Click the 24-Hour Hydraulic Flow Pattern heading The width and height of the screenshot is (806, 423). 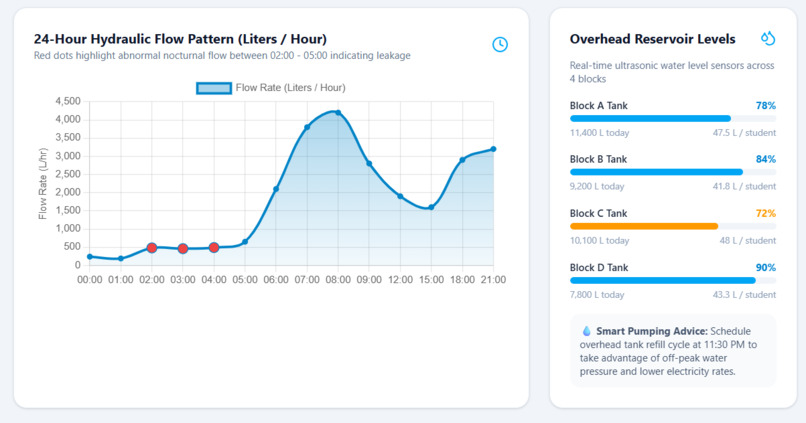pos(180,39)
